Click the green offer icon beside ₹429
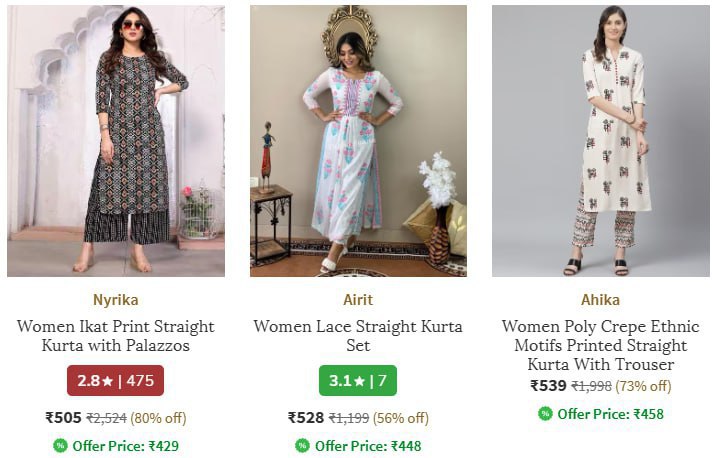The image size is (712, 458). point(60,446)
